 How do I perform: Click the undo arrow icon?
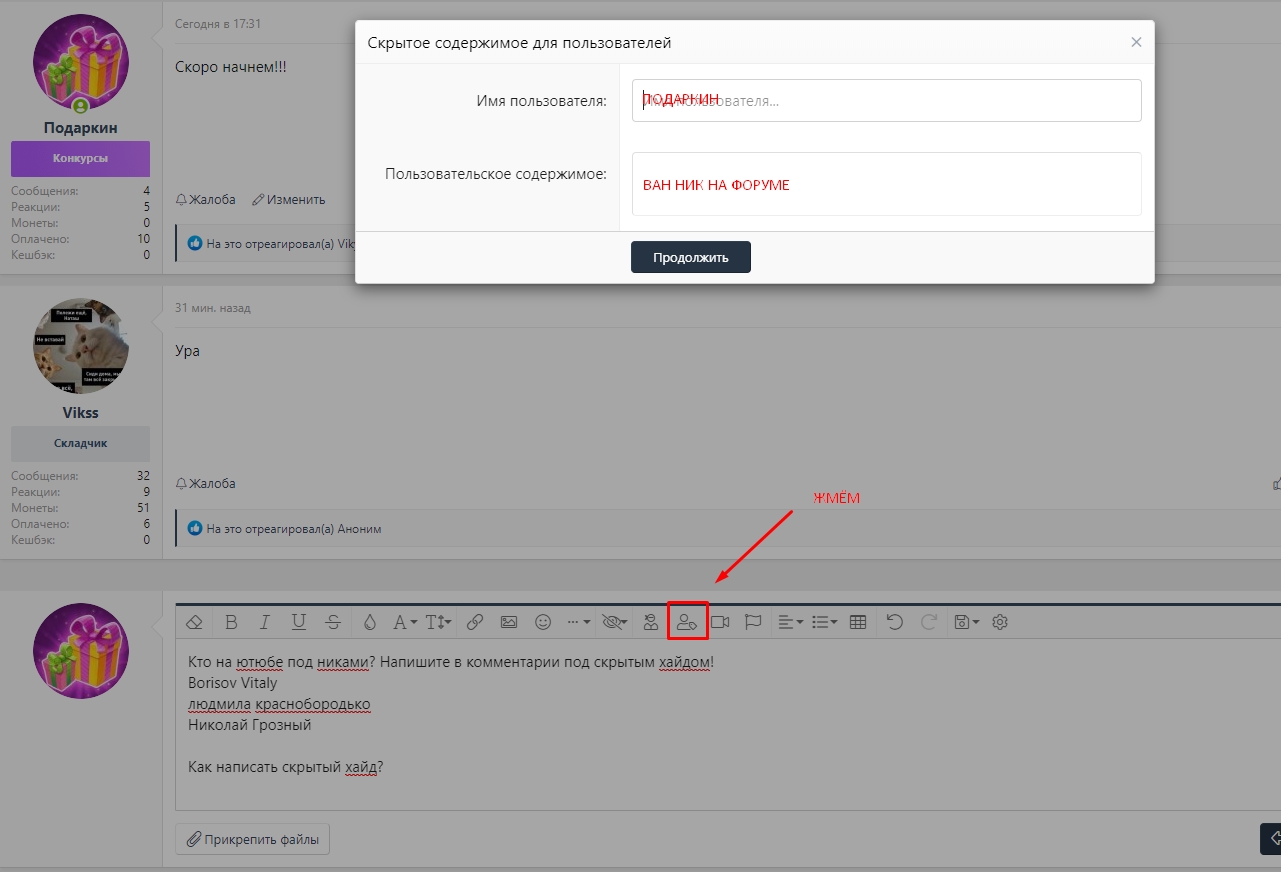pyautogui.click(x=895, y=622)
